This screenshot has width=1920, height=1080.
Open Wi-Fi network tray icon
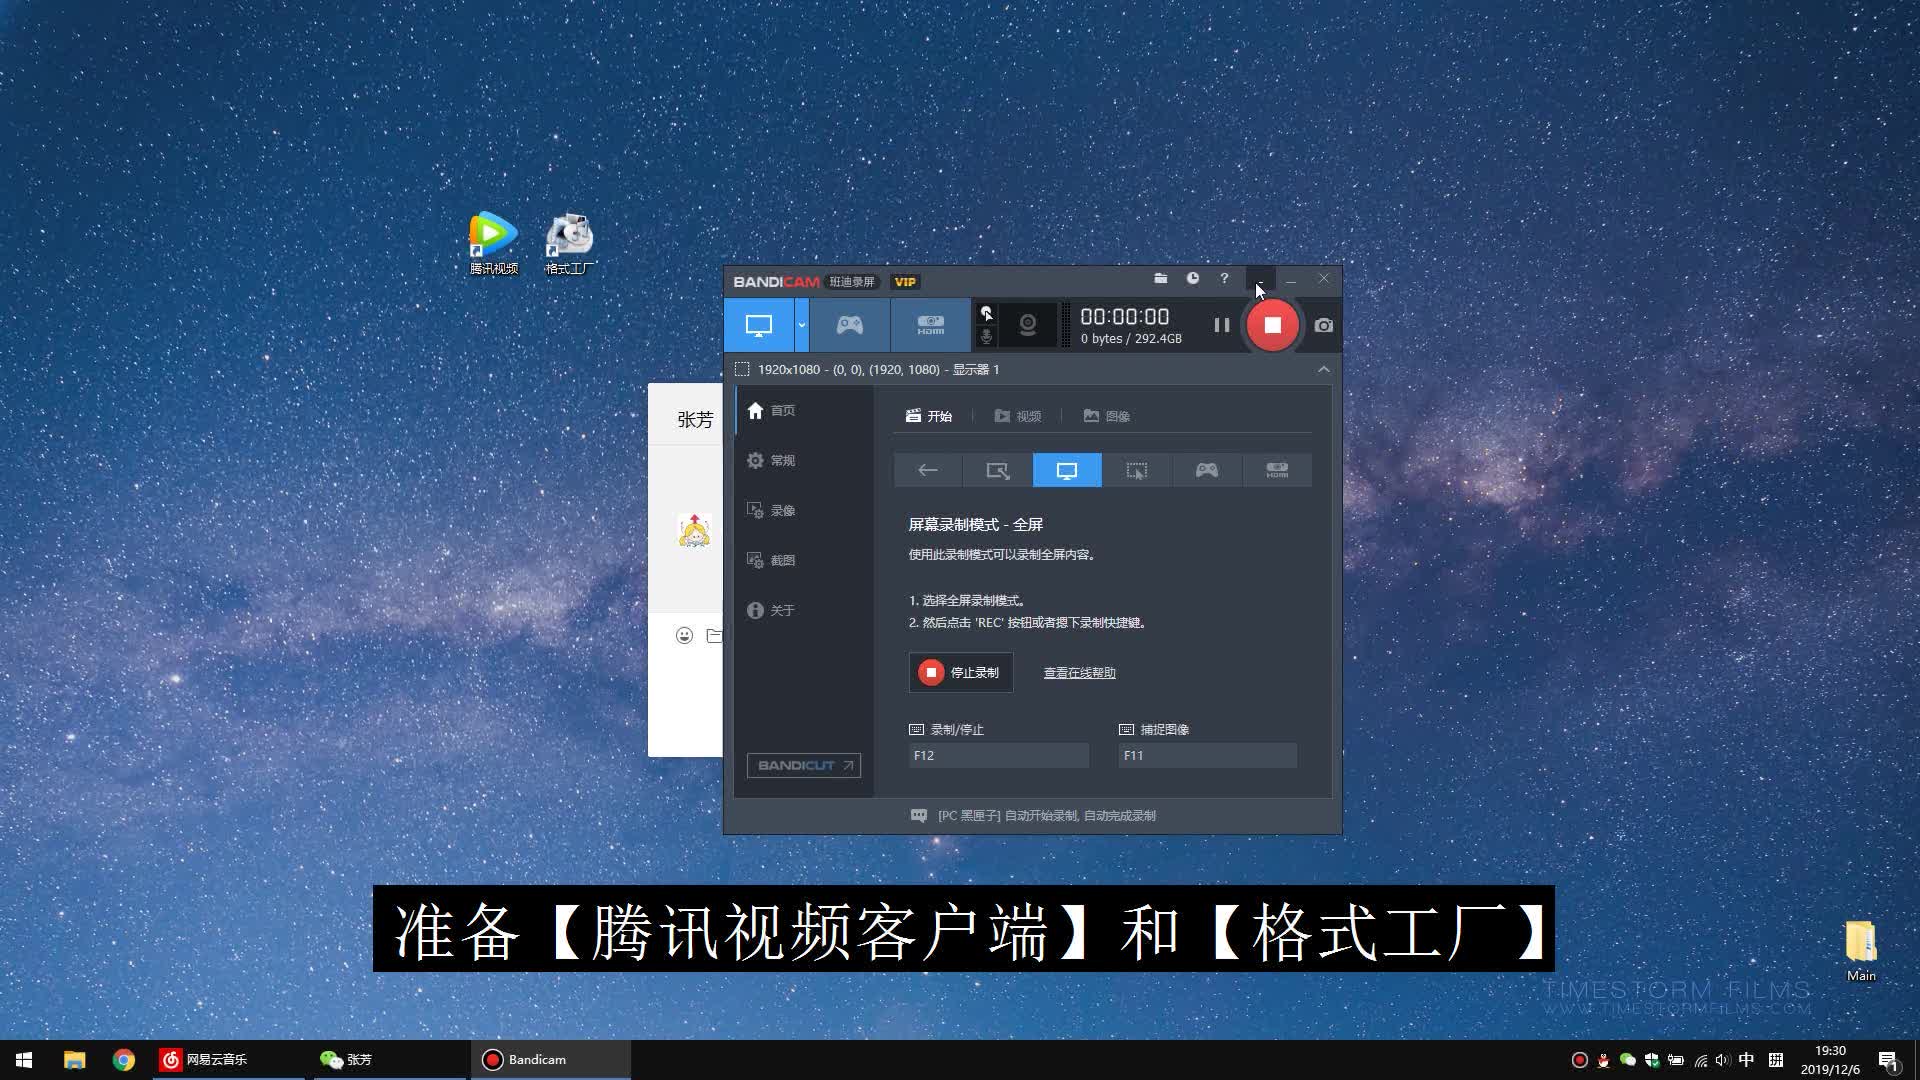(x=1700, y=1060)
